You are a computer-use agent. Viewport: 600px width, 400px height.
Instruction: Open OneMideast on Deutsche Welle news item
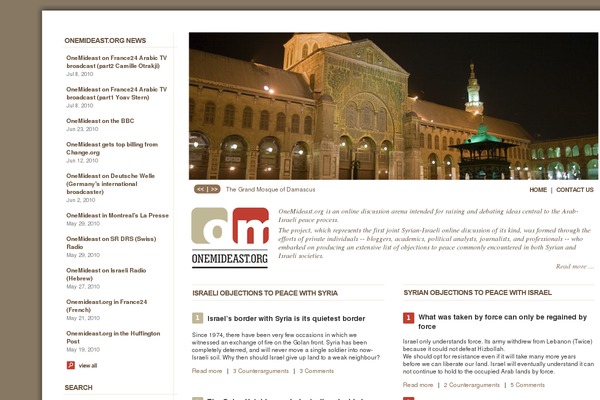pyautogui.click(x=110, y=184)
